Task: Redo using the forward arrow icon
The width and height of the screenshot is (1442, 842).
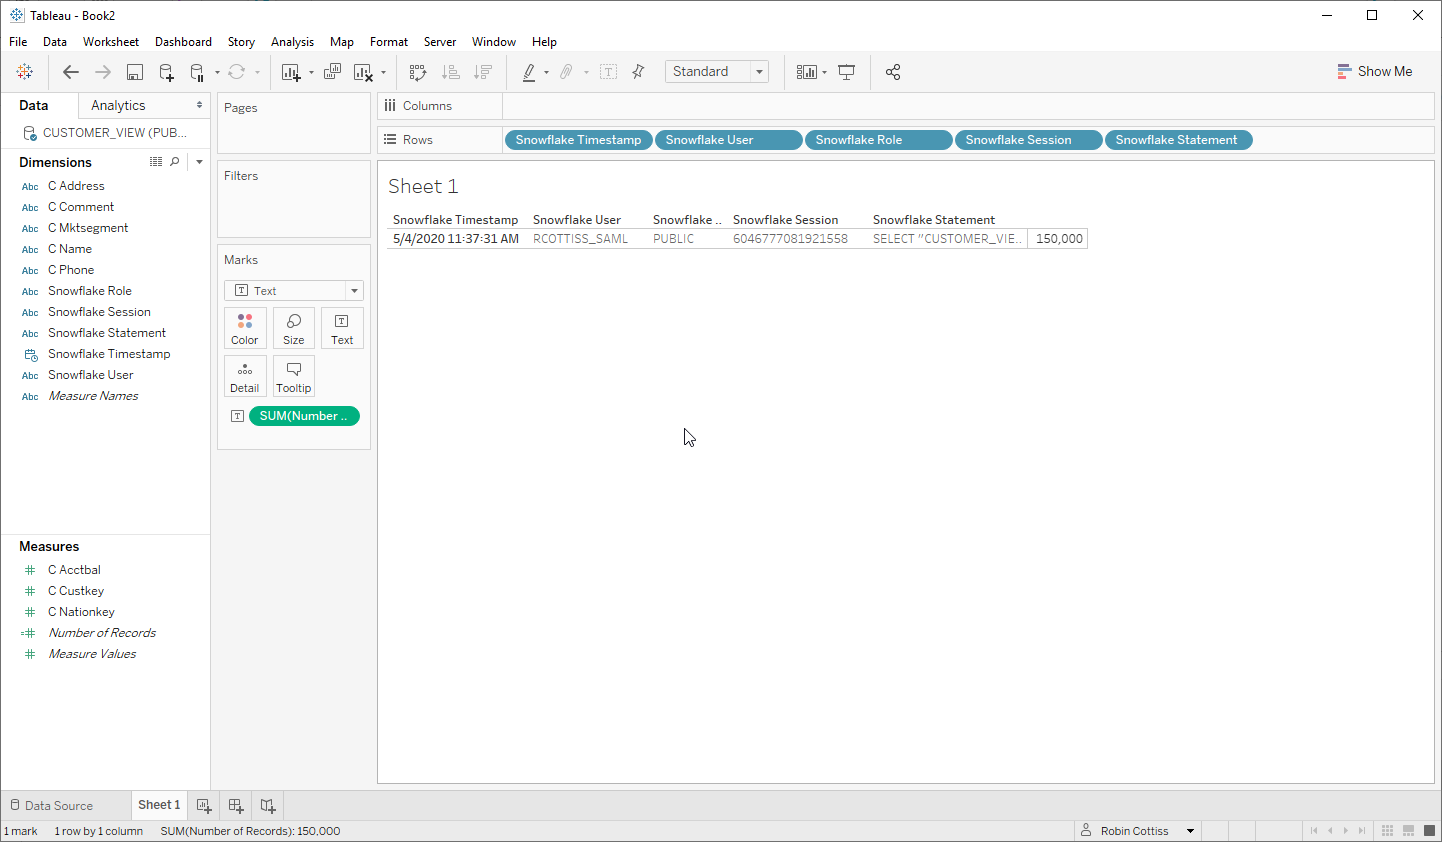Action: (x=102, y=72)
